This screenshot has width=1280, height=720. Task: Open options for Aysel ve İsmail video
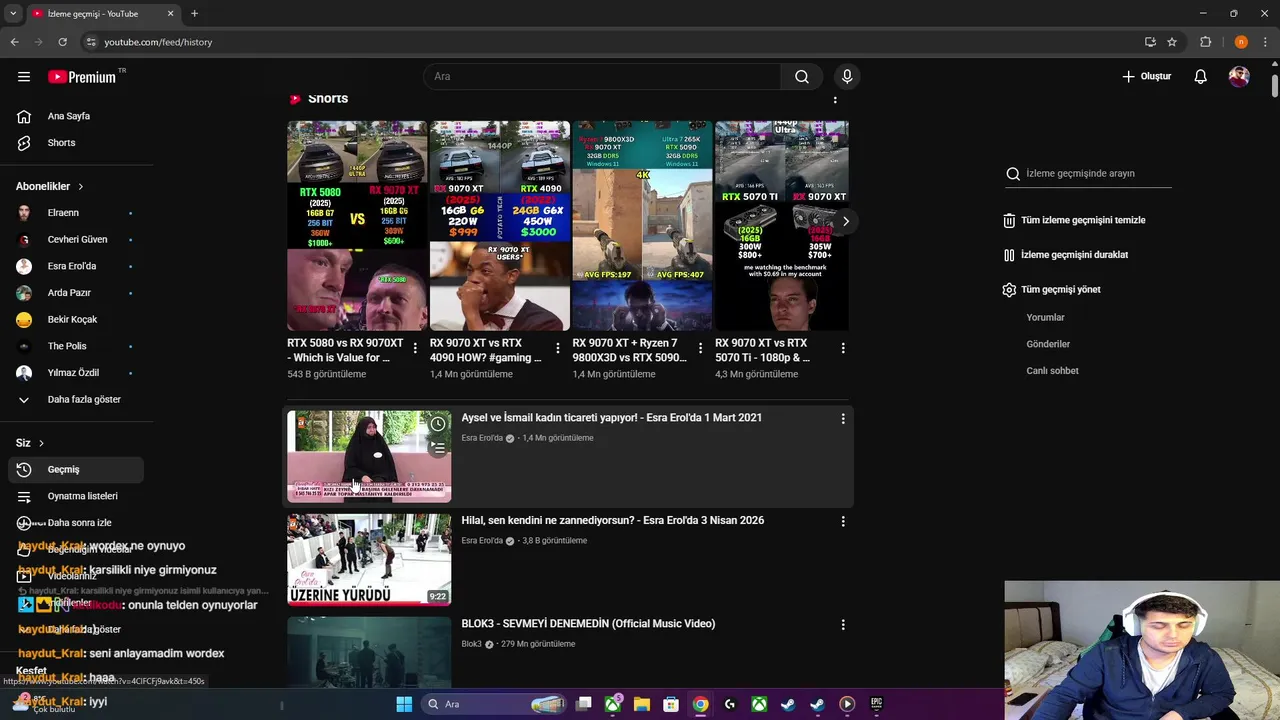(x=843, y=419)
